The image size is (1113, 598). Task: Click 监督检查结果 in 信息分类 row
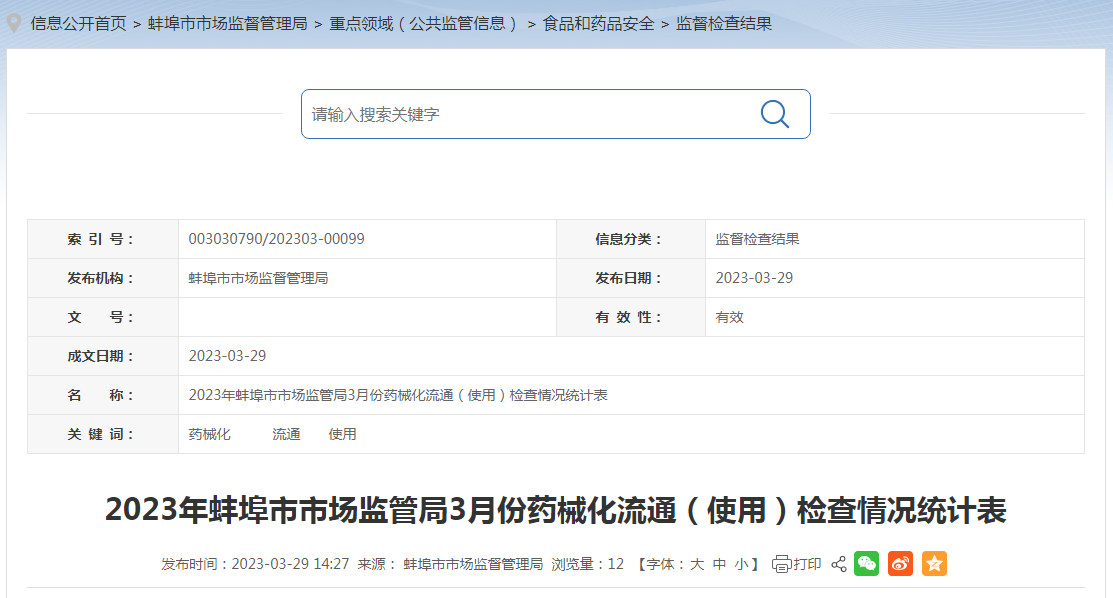pos(757,239)
